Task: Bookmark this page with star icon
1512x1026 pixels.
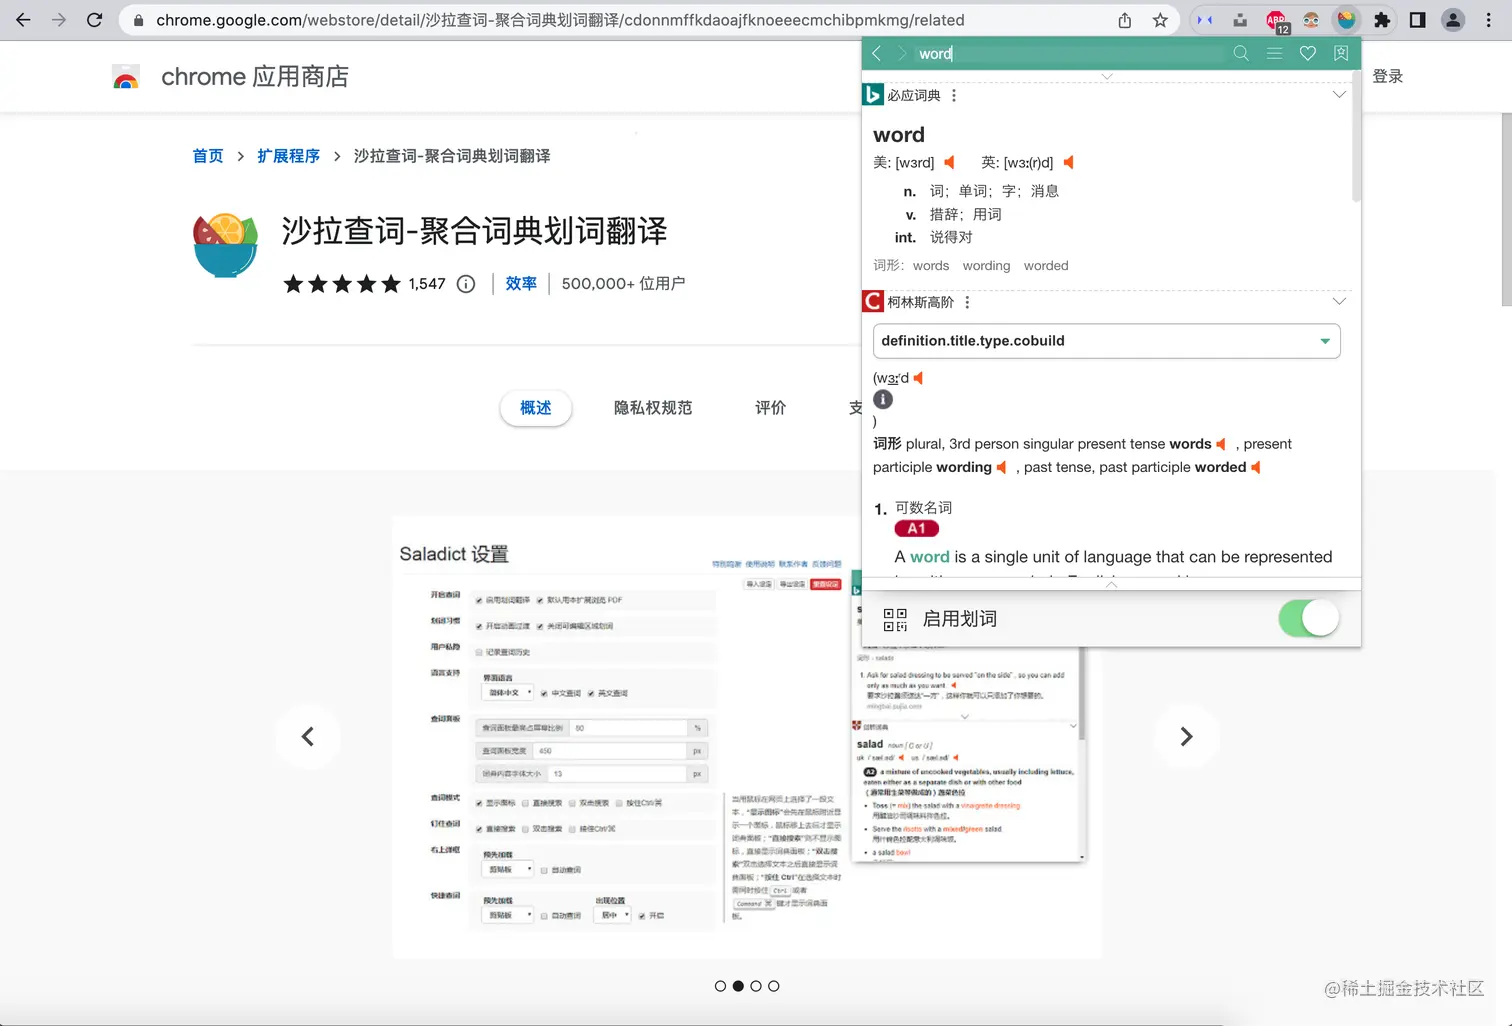Action: pyautogui.click(x=1160, y=20)
